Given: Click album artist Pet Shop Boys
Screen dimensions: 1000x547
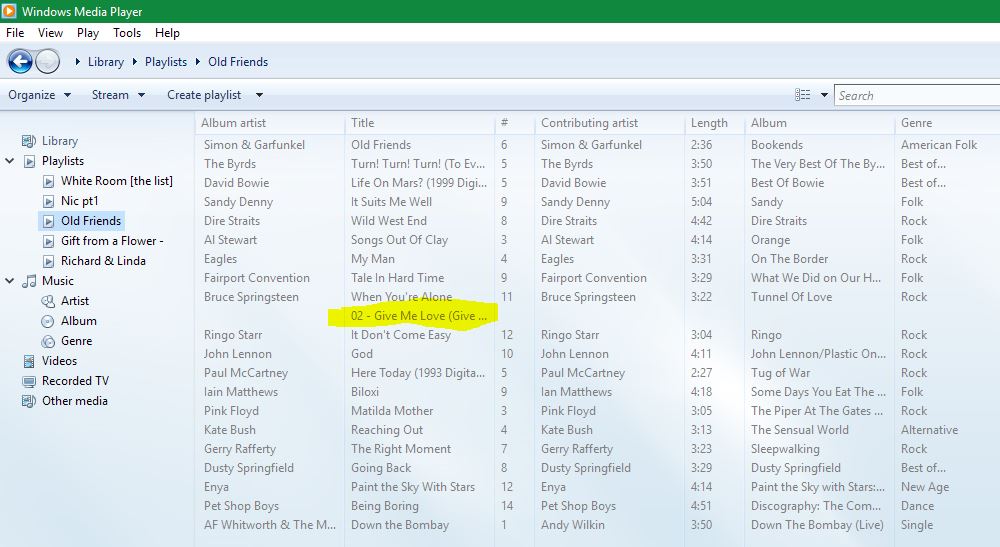Looking at the screenshot, I should click(x=241, y=506).
